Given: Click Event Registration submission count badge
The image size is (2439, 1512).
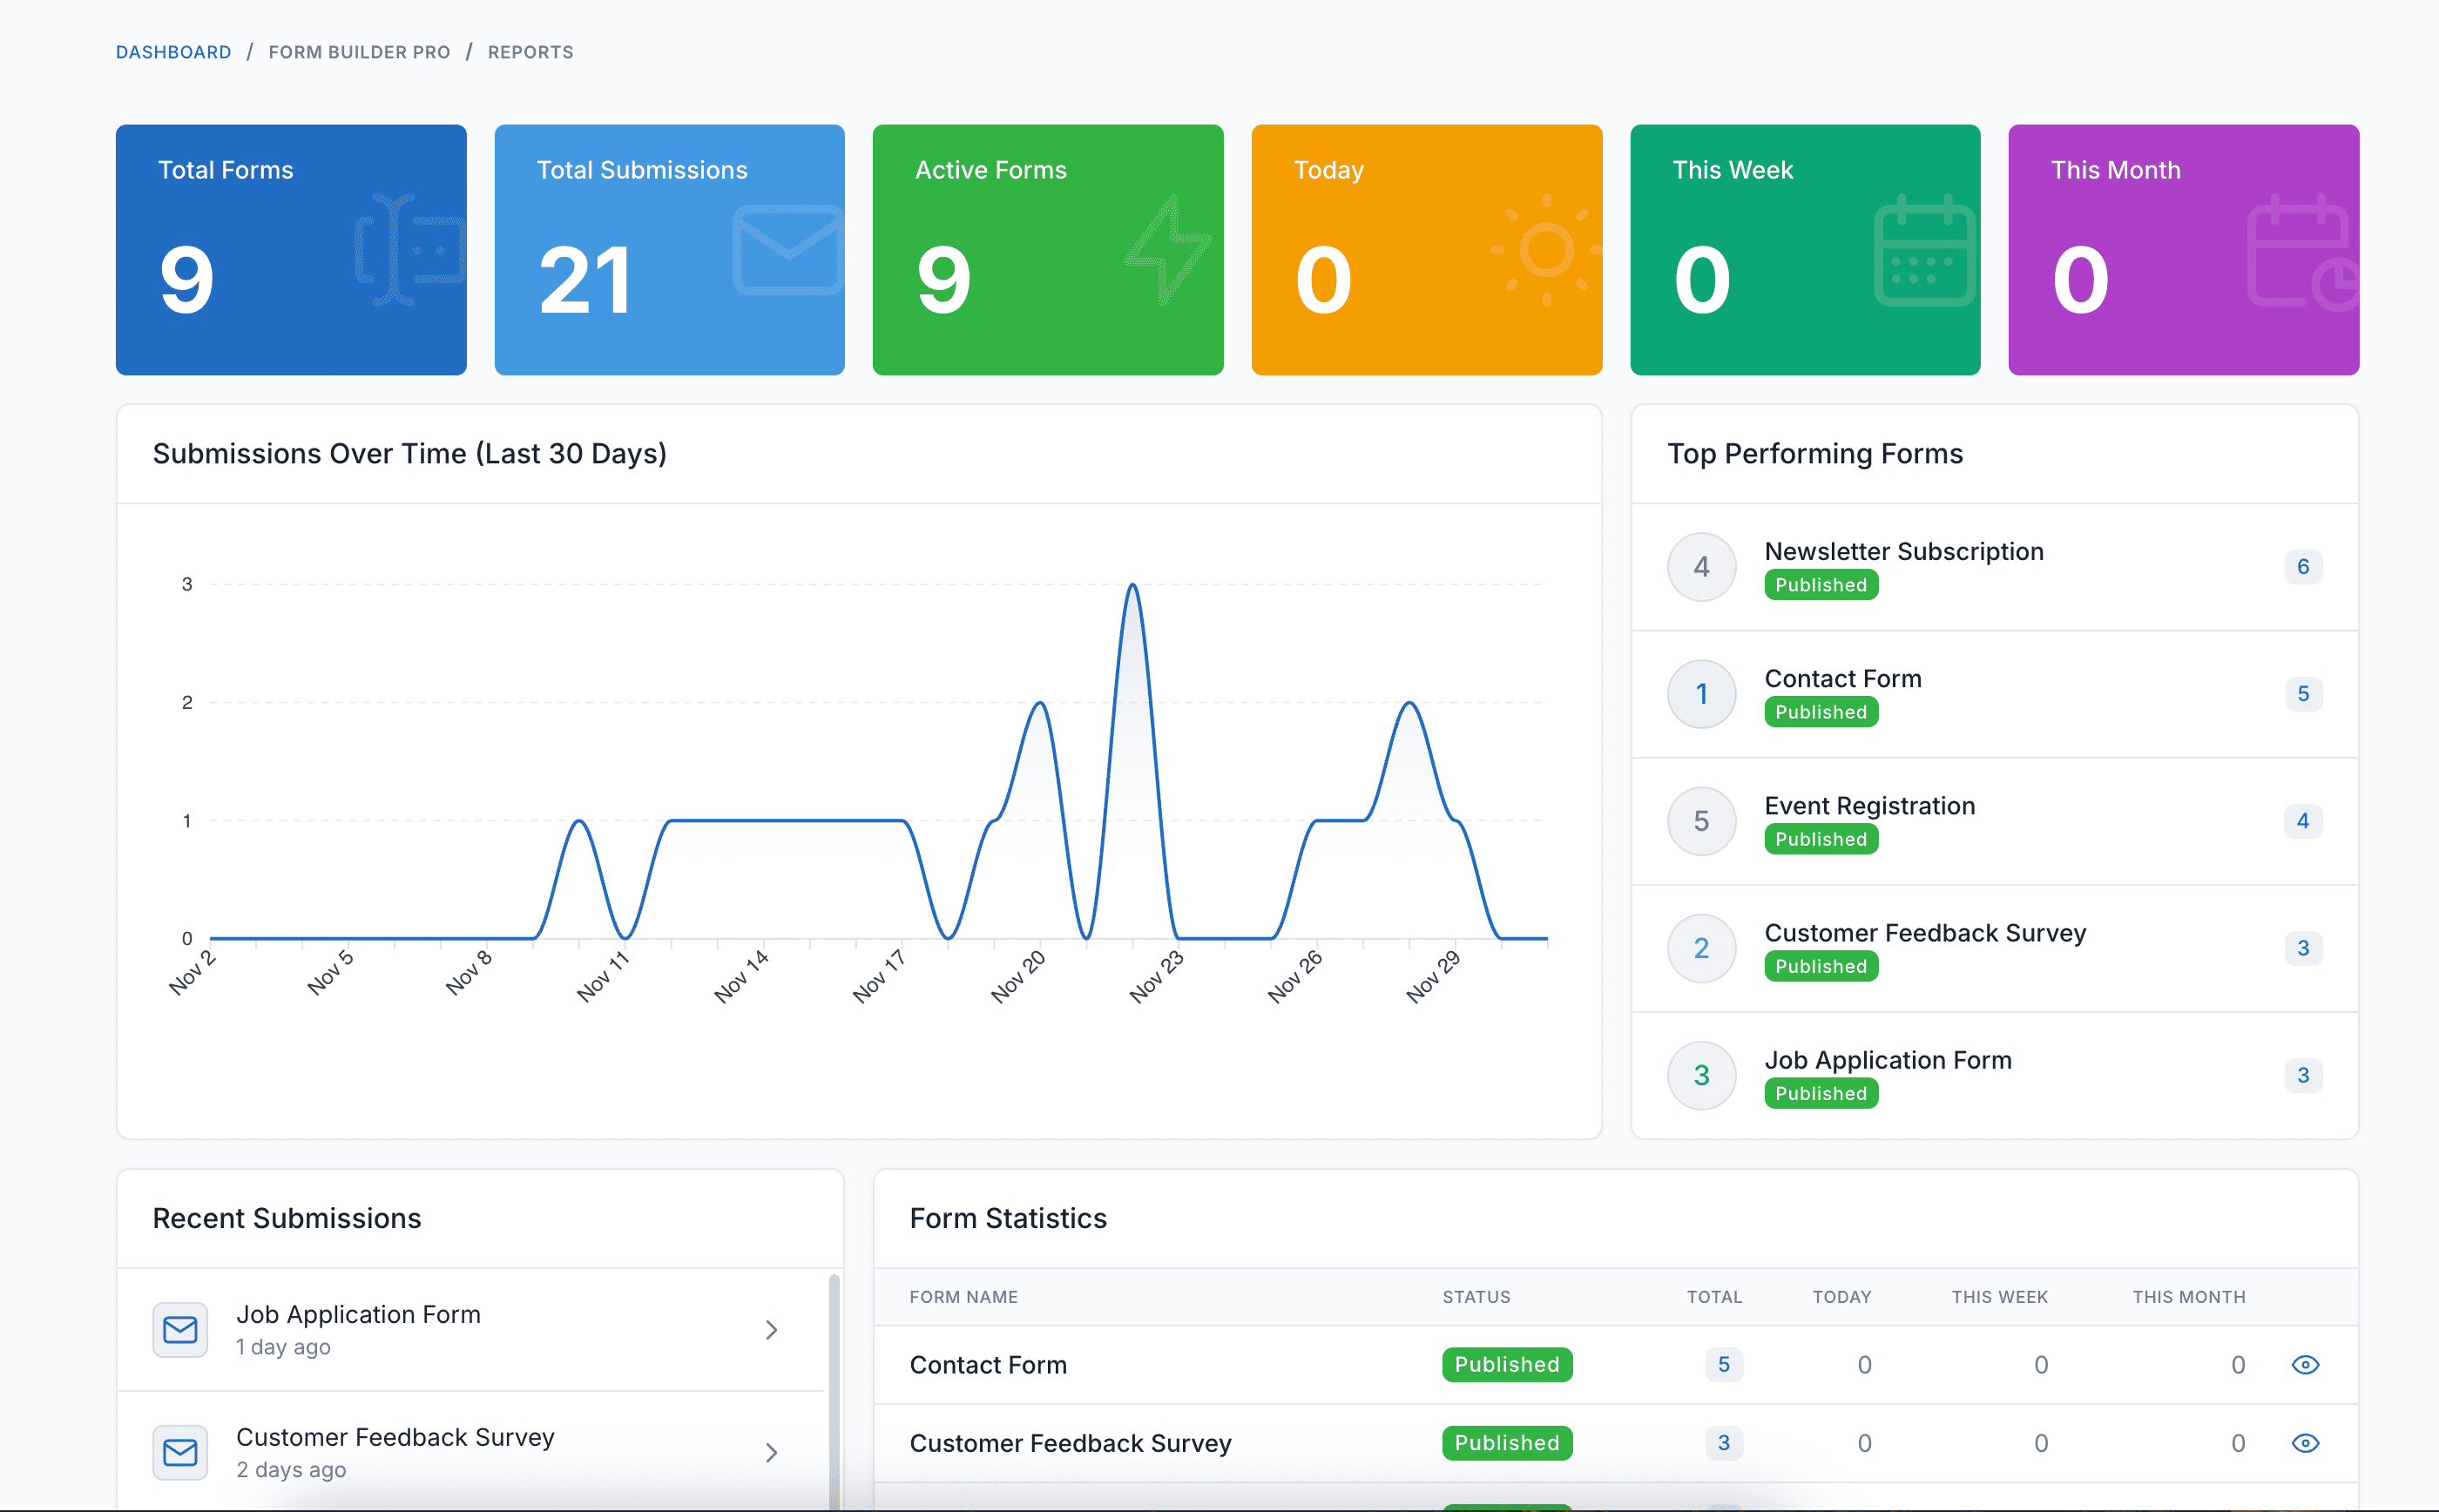Looking at the screenshot, I should tap(2302, 821).
